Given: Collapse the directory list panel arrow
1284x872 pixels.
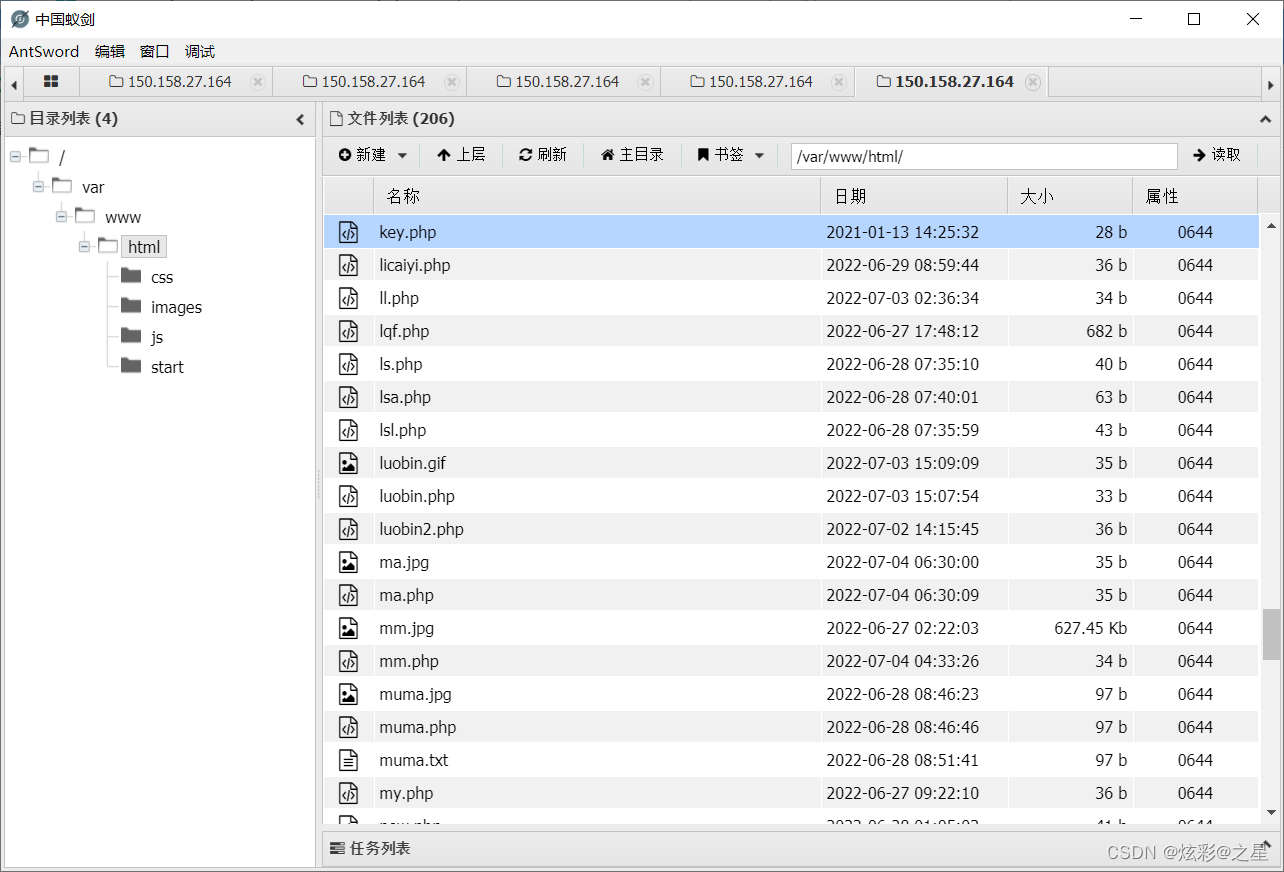Looking at the screenshot, I should pos(300,119).
